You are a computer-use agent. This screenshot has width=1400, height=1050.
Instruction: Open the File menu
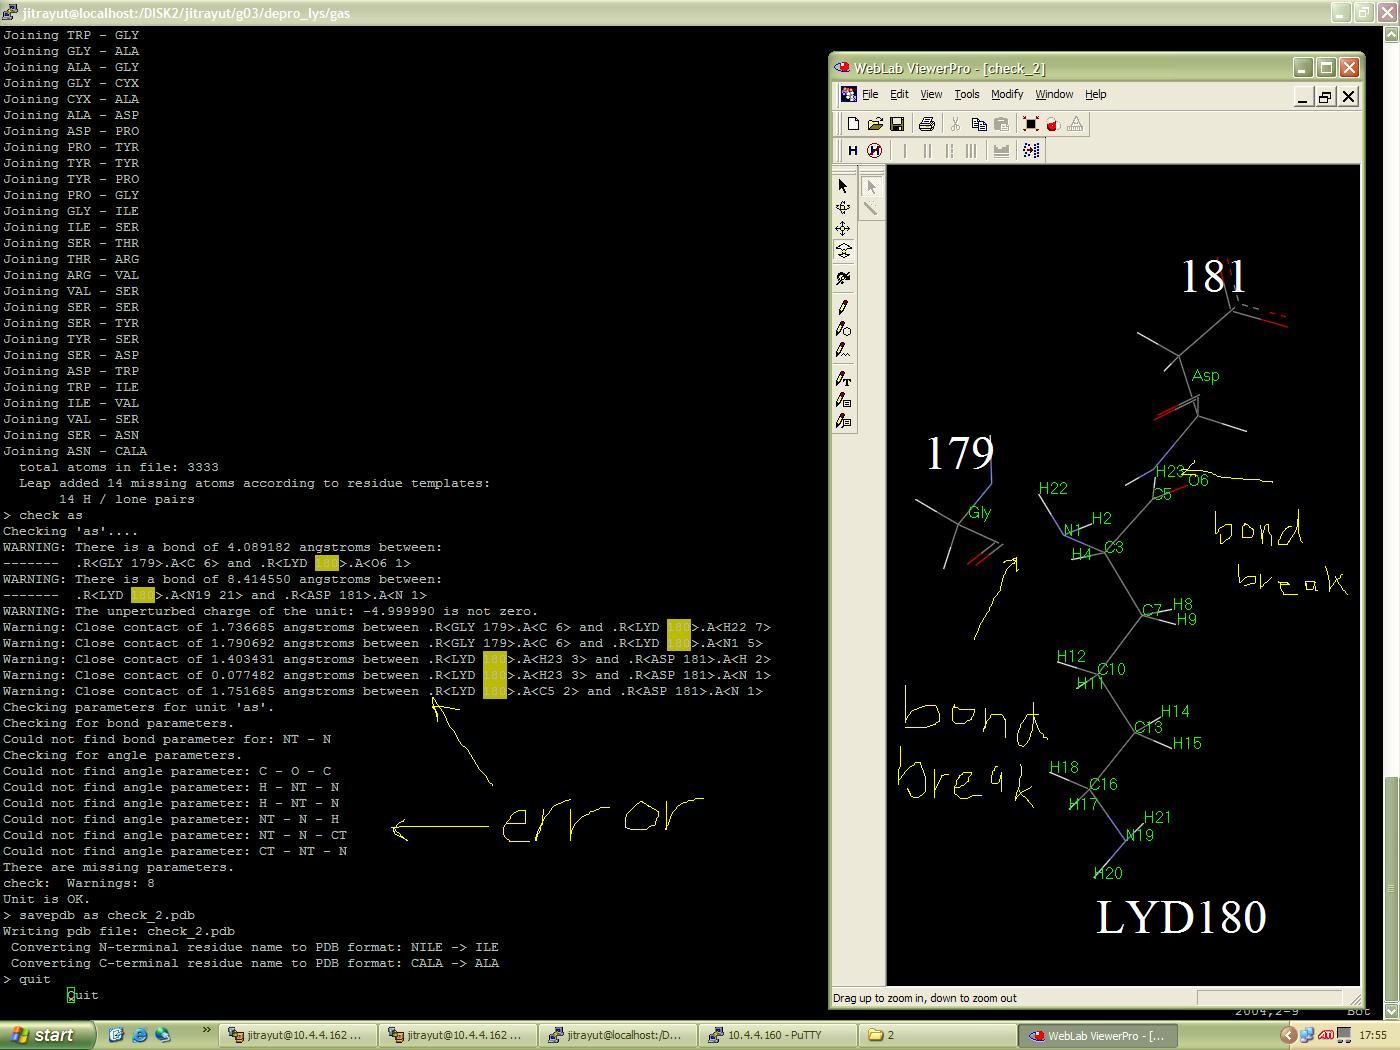[870, 94]
